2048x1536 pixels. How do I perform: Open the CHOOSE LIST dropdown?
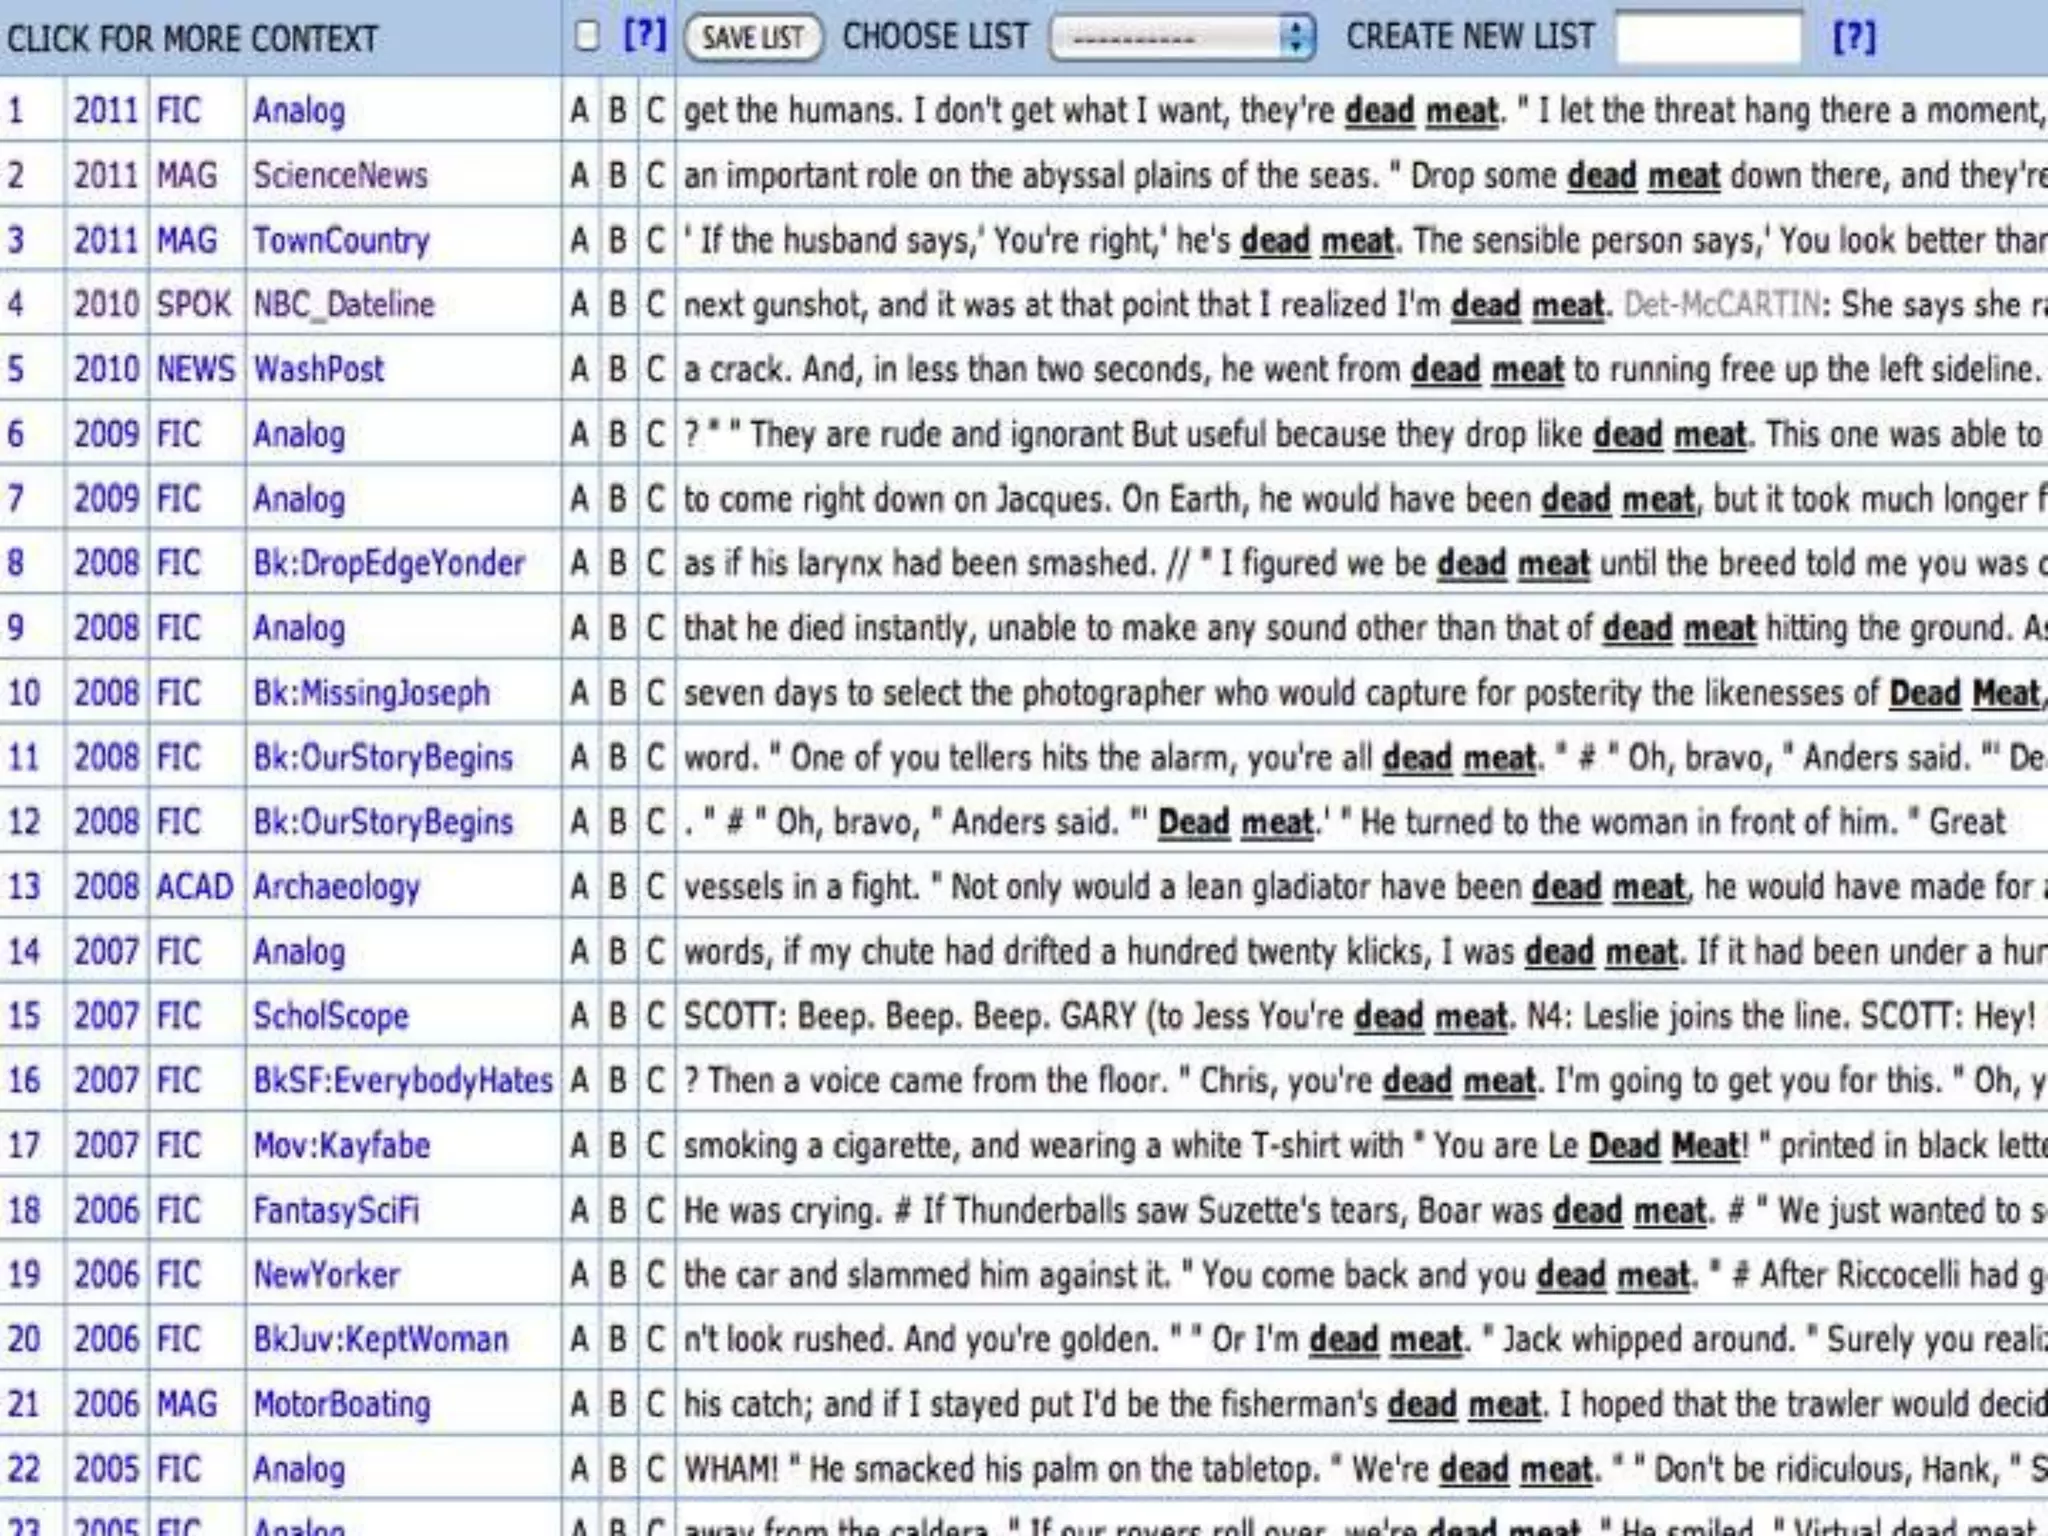(x=1182, y=38)
